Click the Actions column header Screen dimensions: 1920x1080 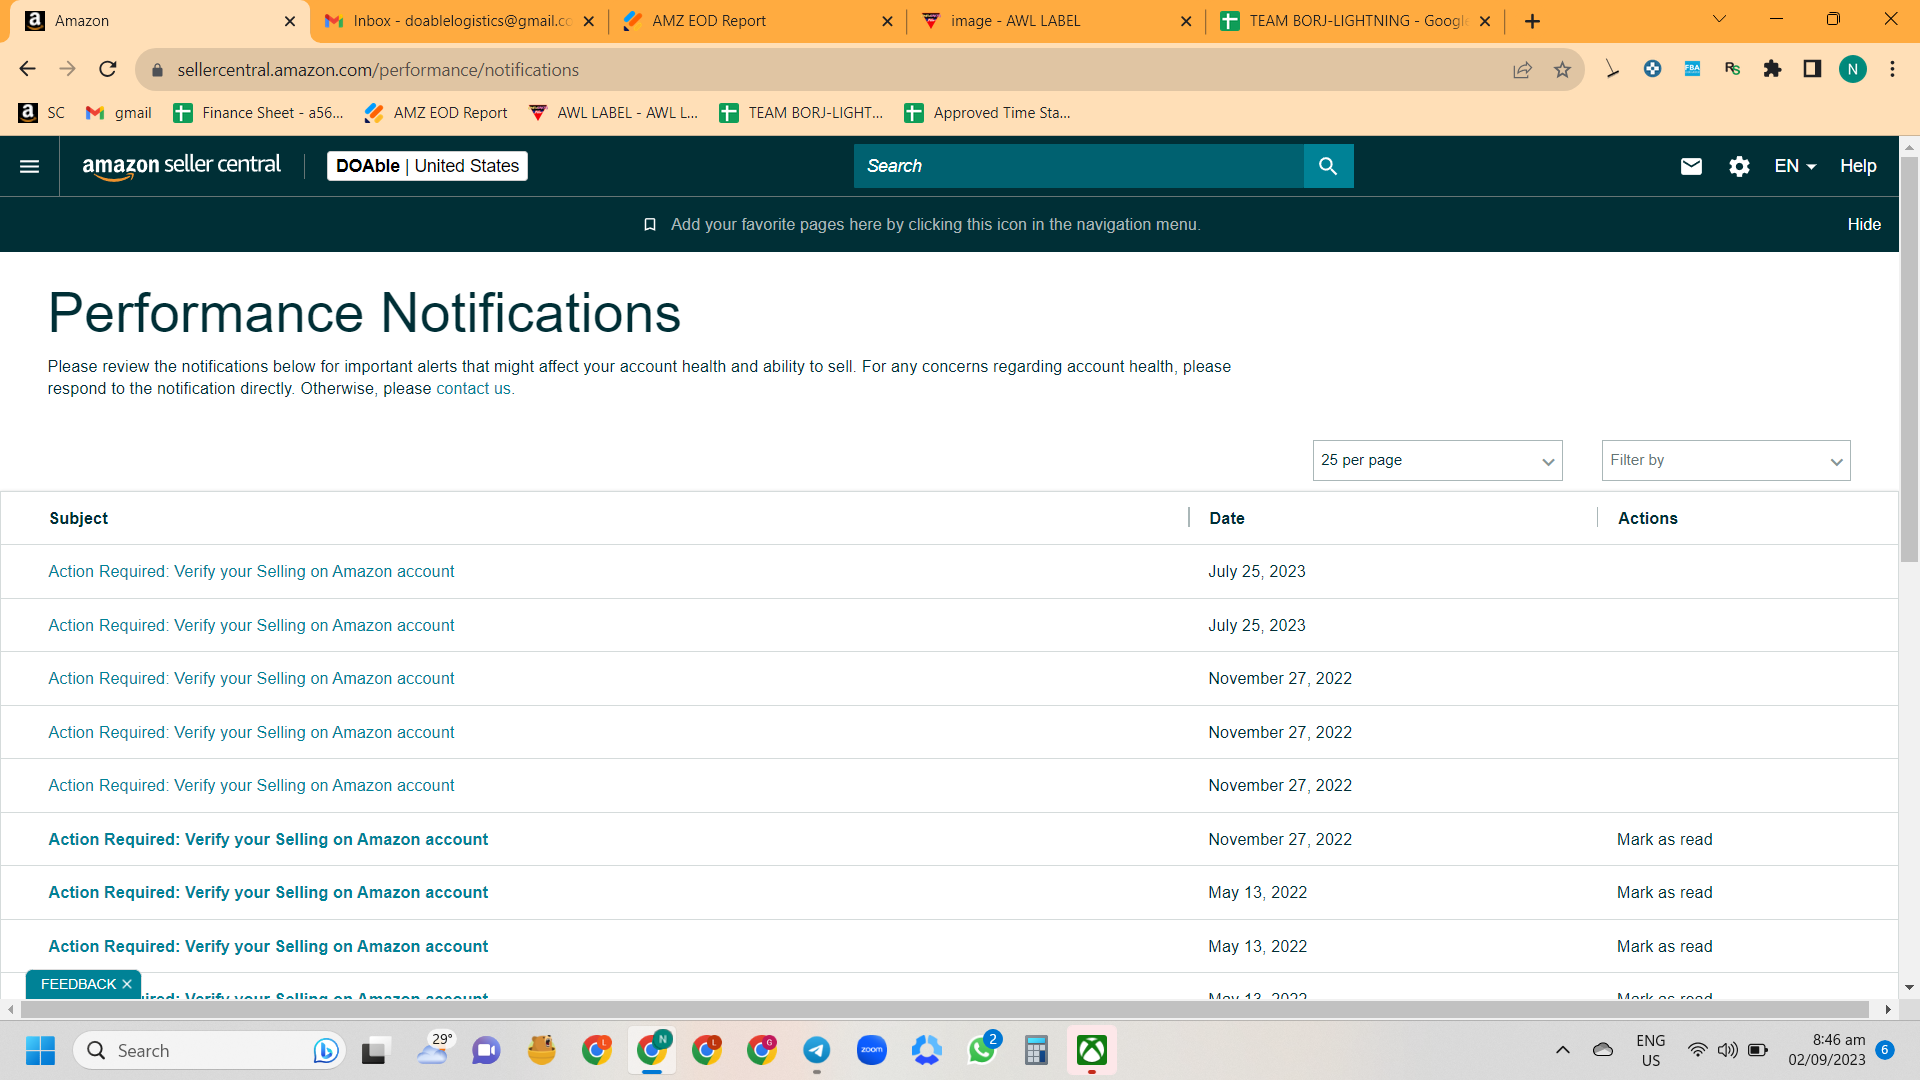(1648, 518)
